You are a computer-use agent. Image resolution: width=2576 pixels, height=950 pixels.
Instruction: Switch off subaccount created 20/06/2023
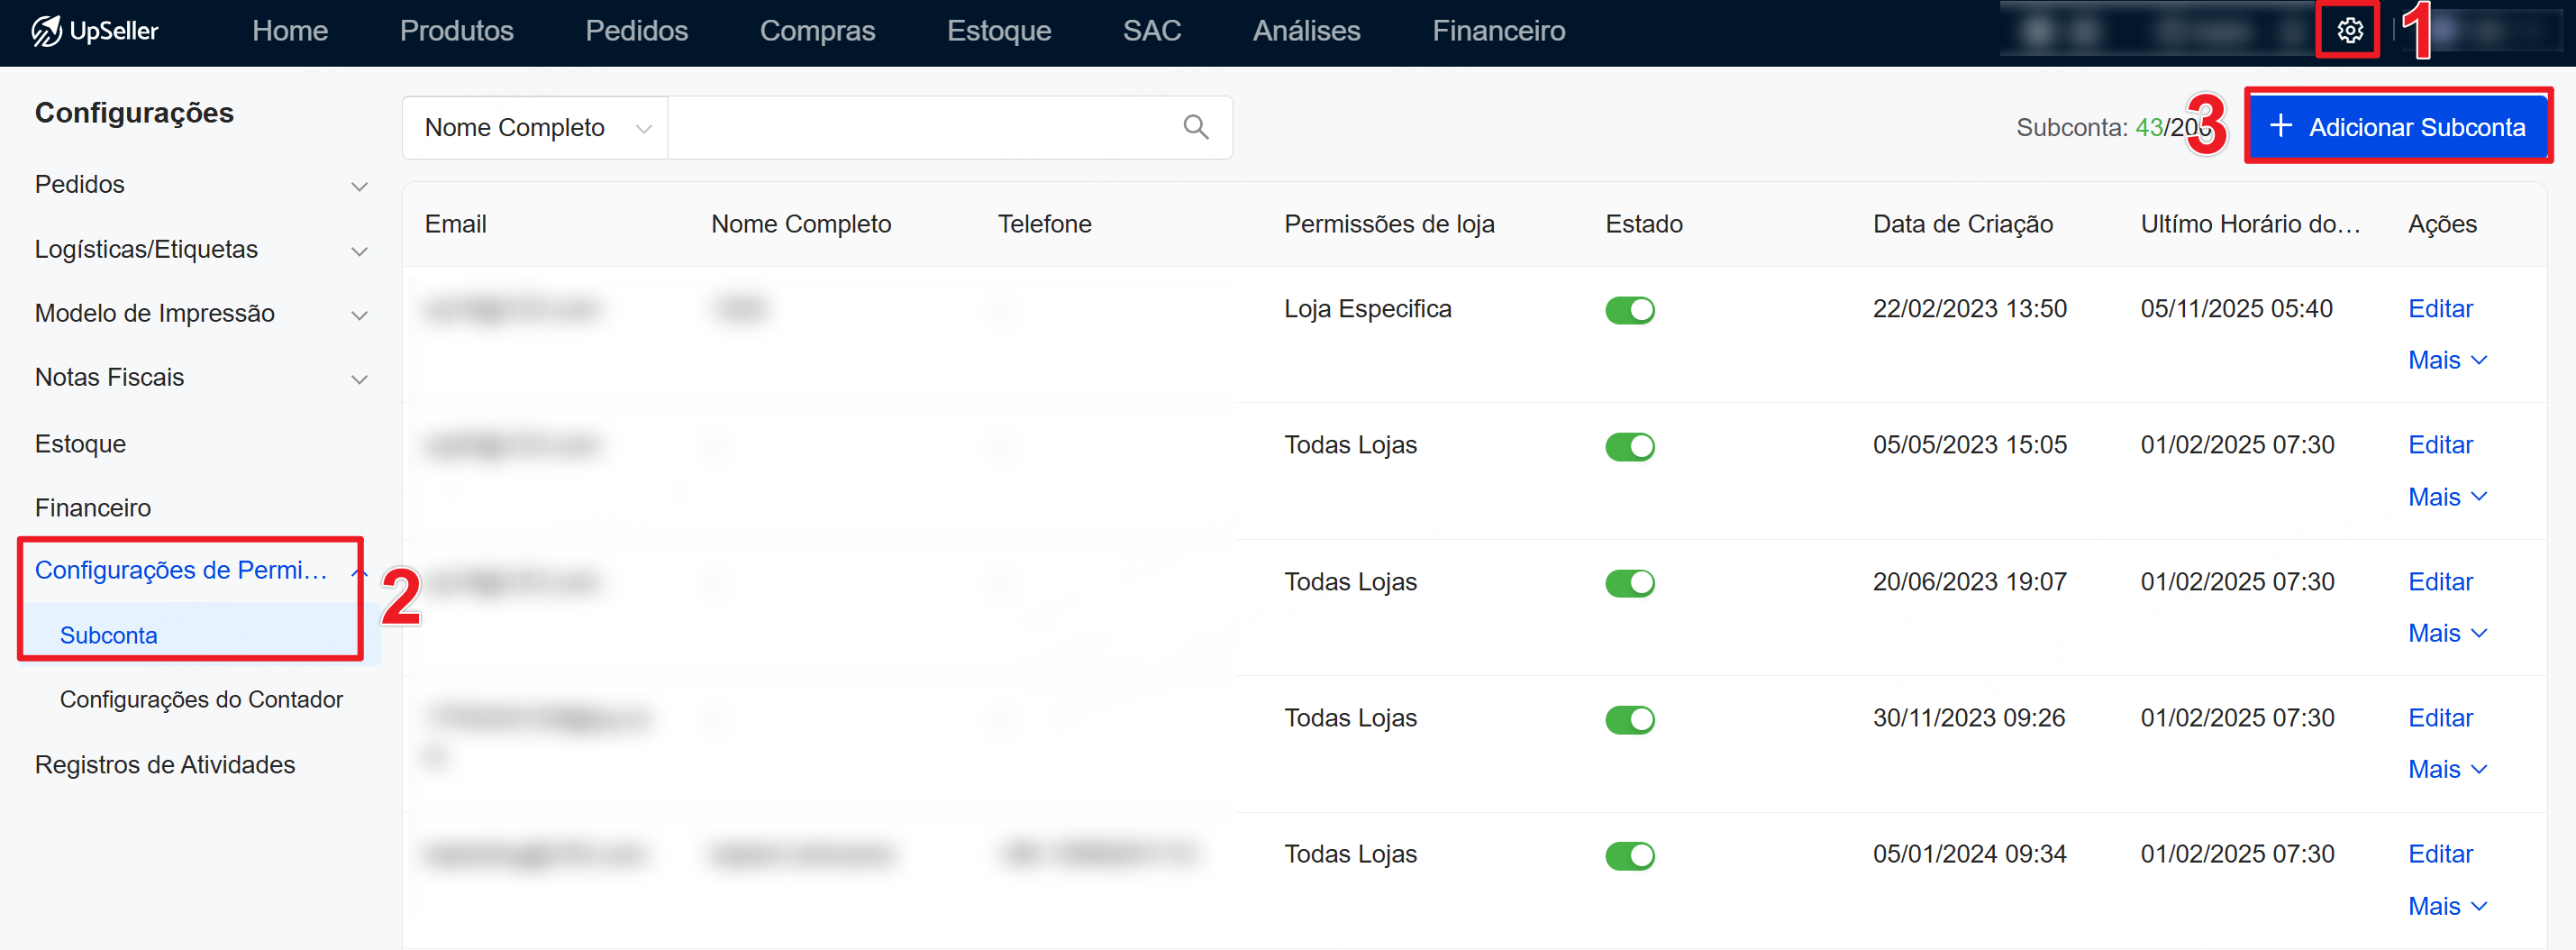pyautogui.click(x=1629, y=583)
